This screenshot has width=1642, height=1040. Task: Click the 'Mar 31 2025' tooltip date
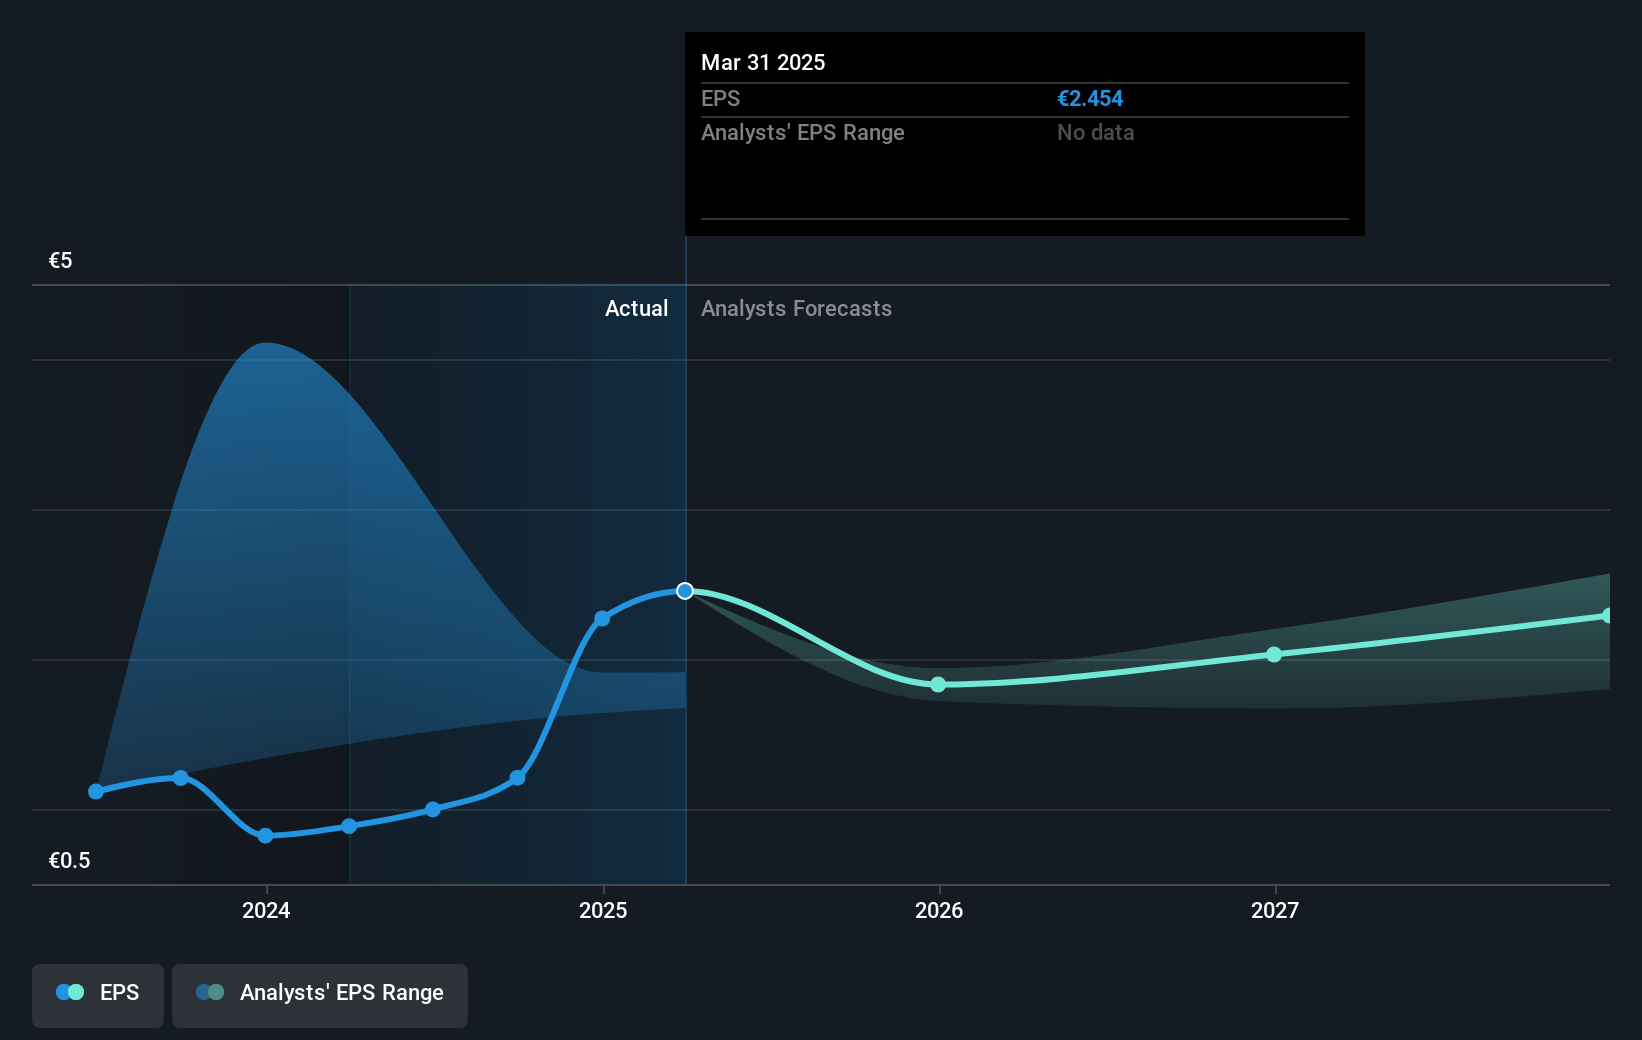(x=763, y=62)
